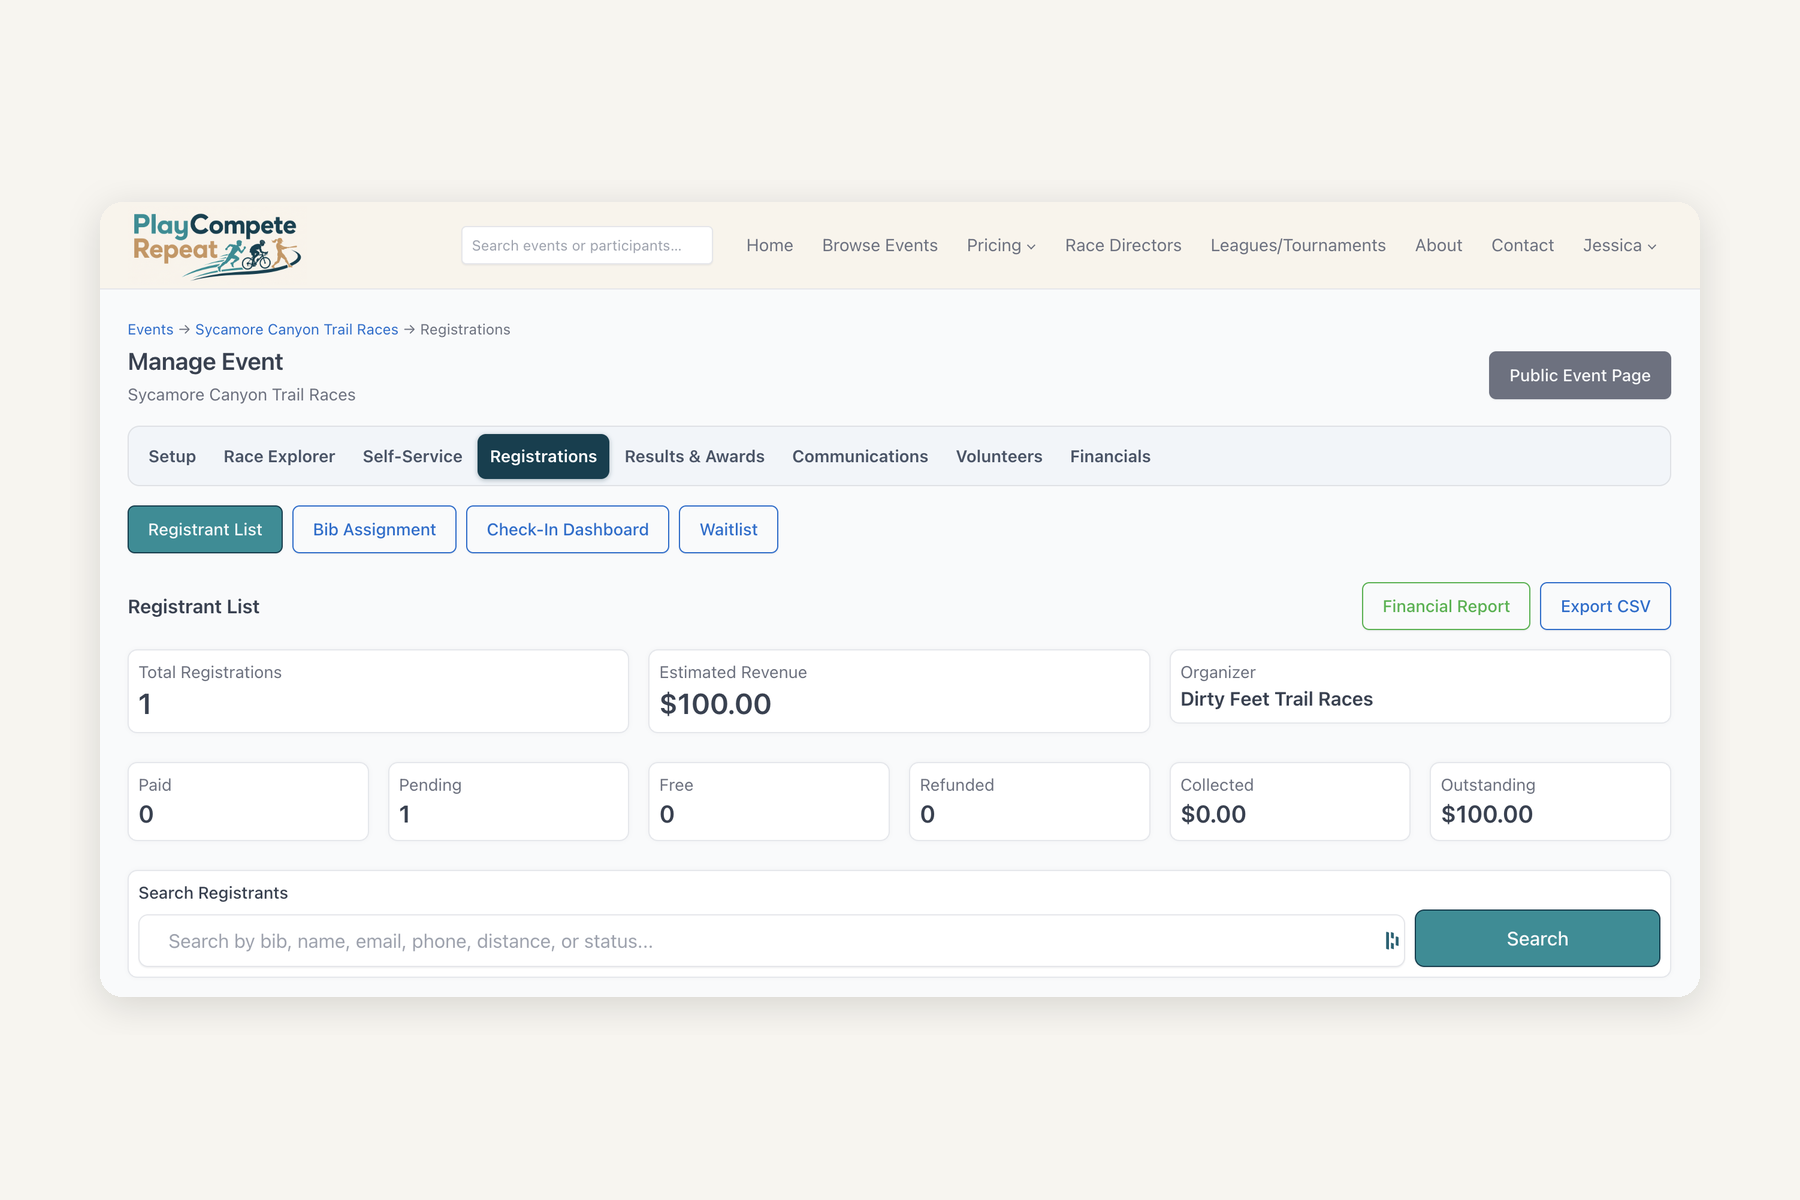Click the Collected $0.00 card
The image size is (1800, 1200).
(1290, 802)
